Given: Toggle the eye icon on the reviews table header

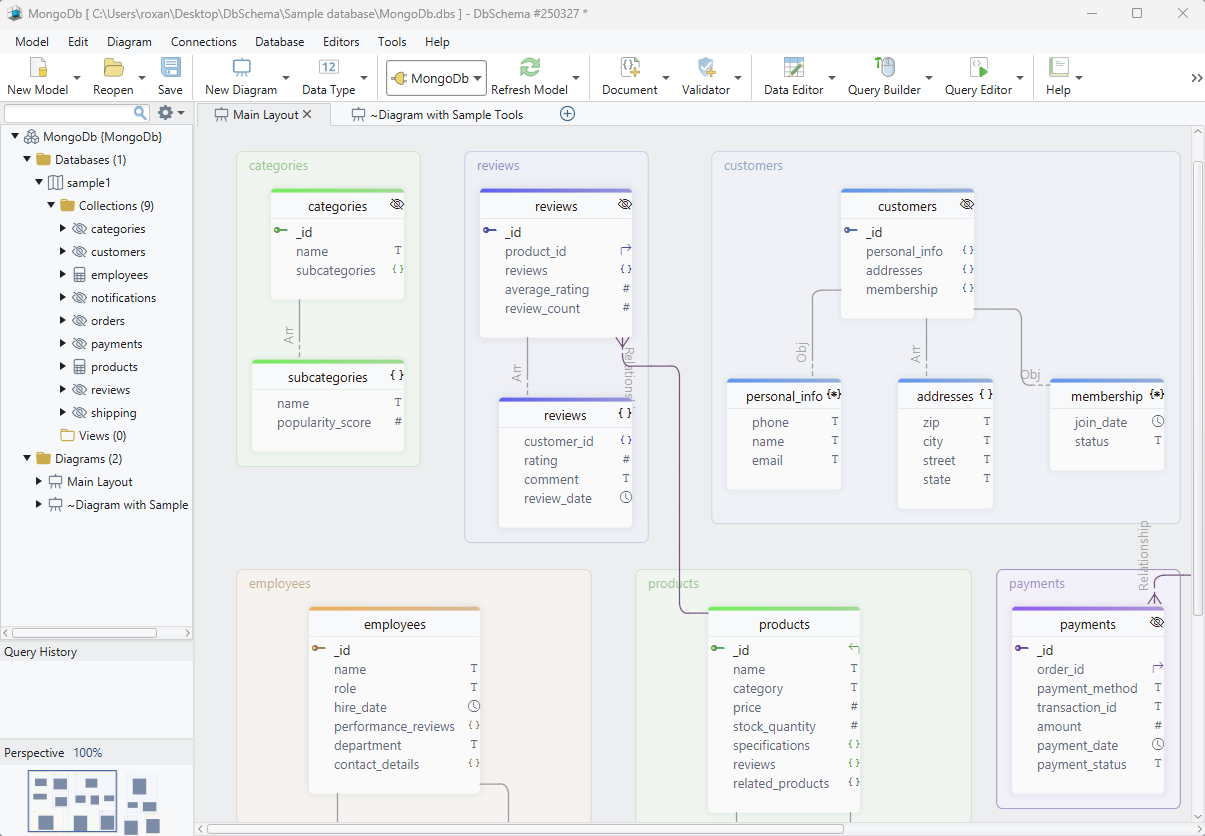Looking at the screenshot, I should 625,204.
